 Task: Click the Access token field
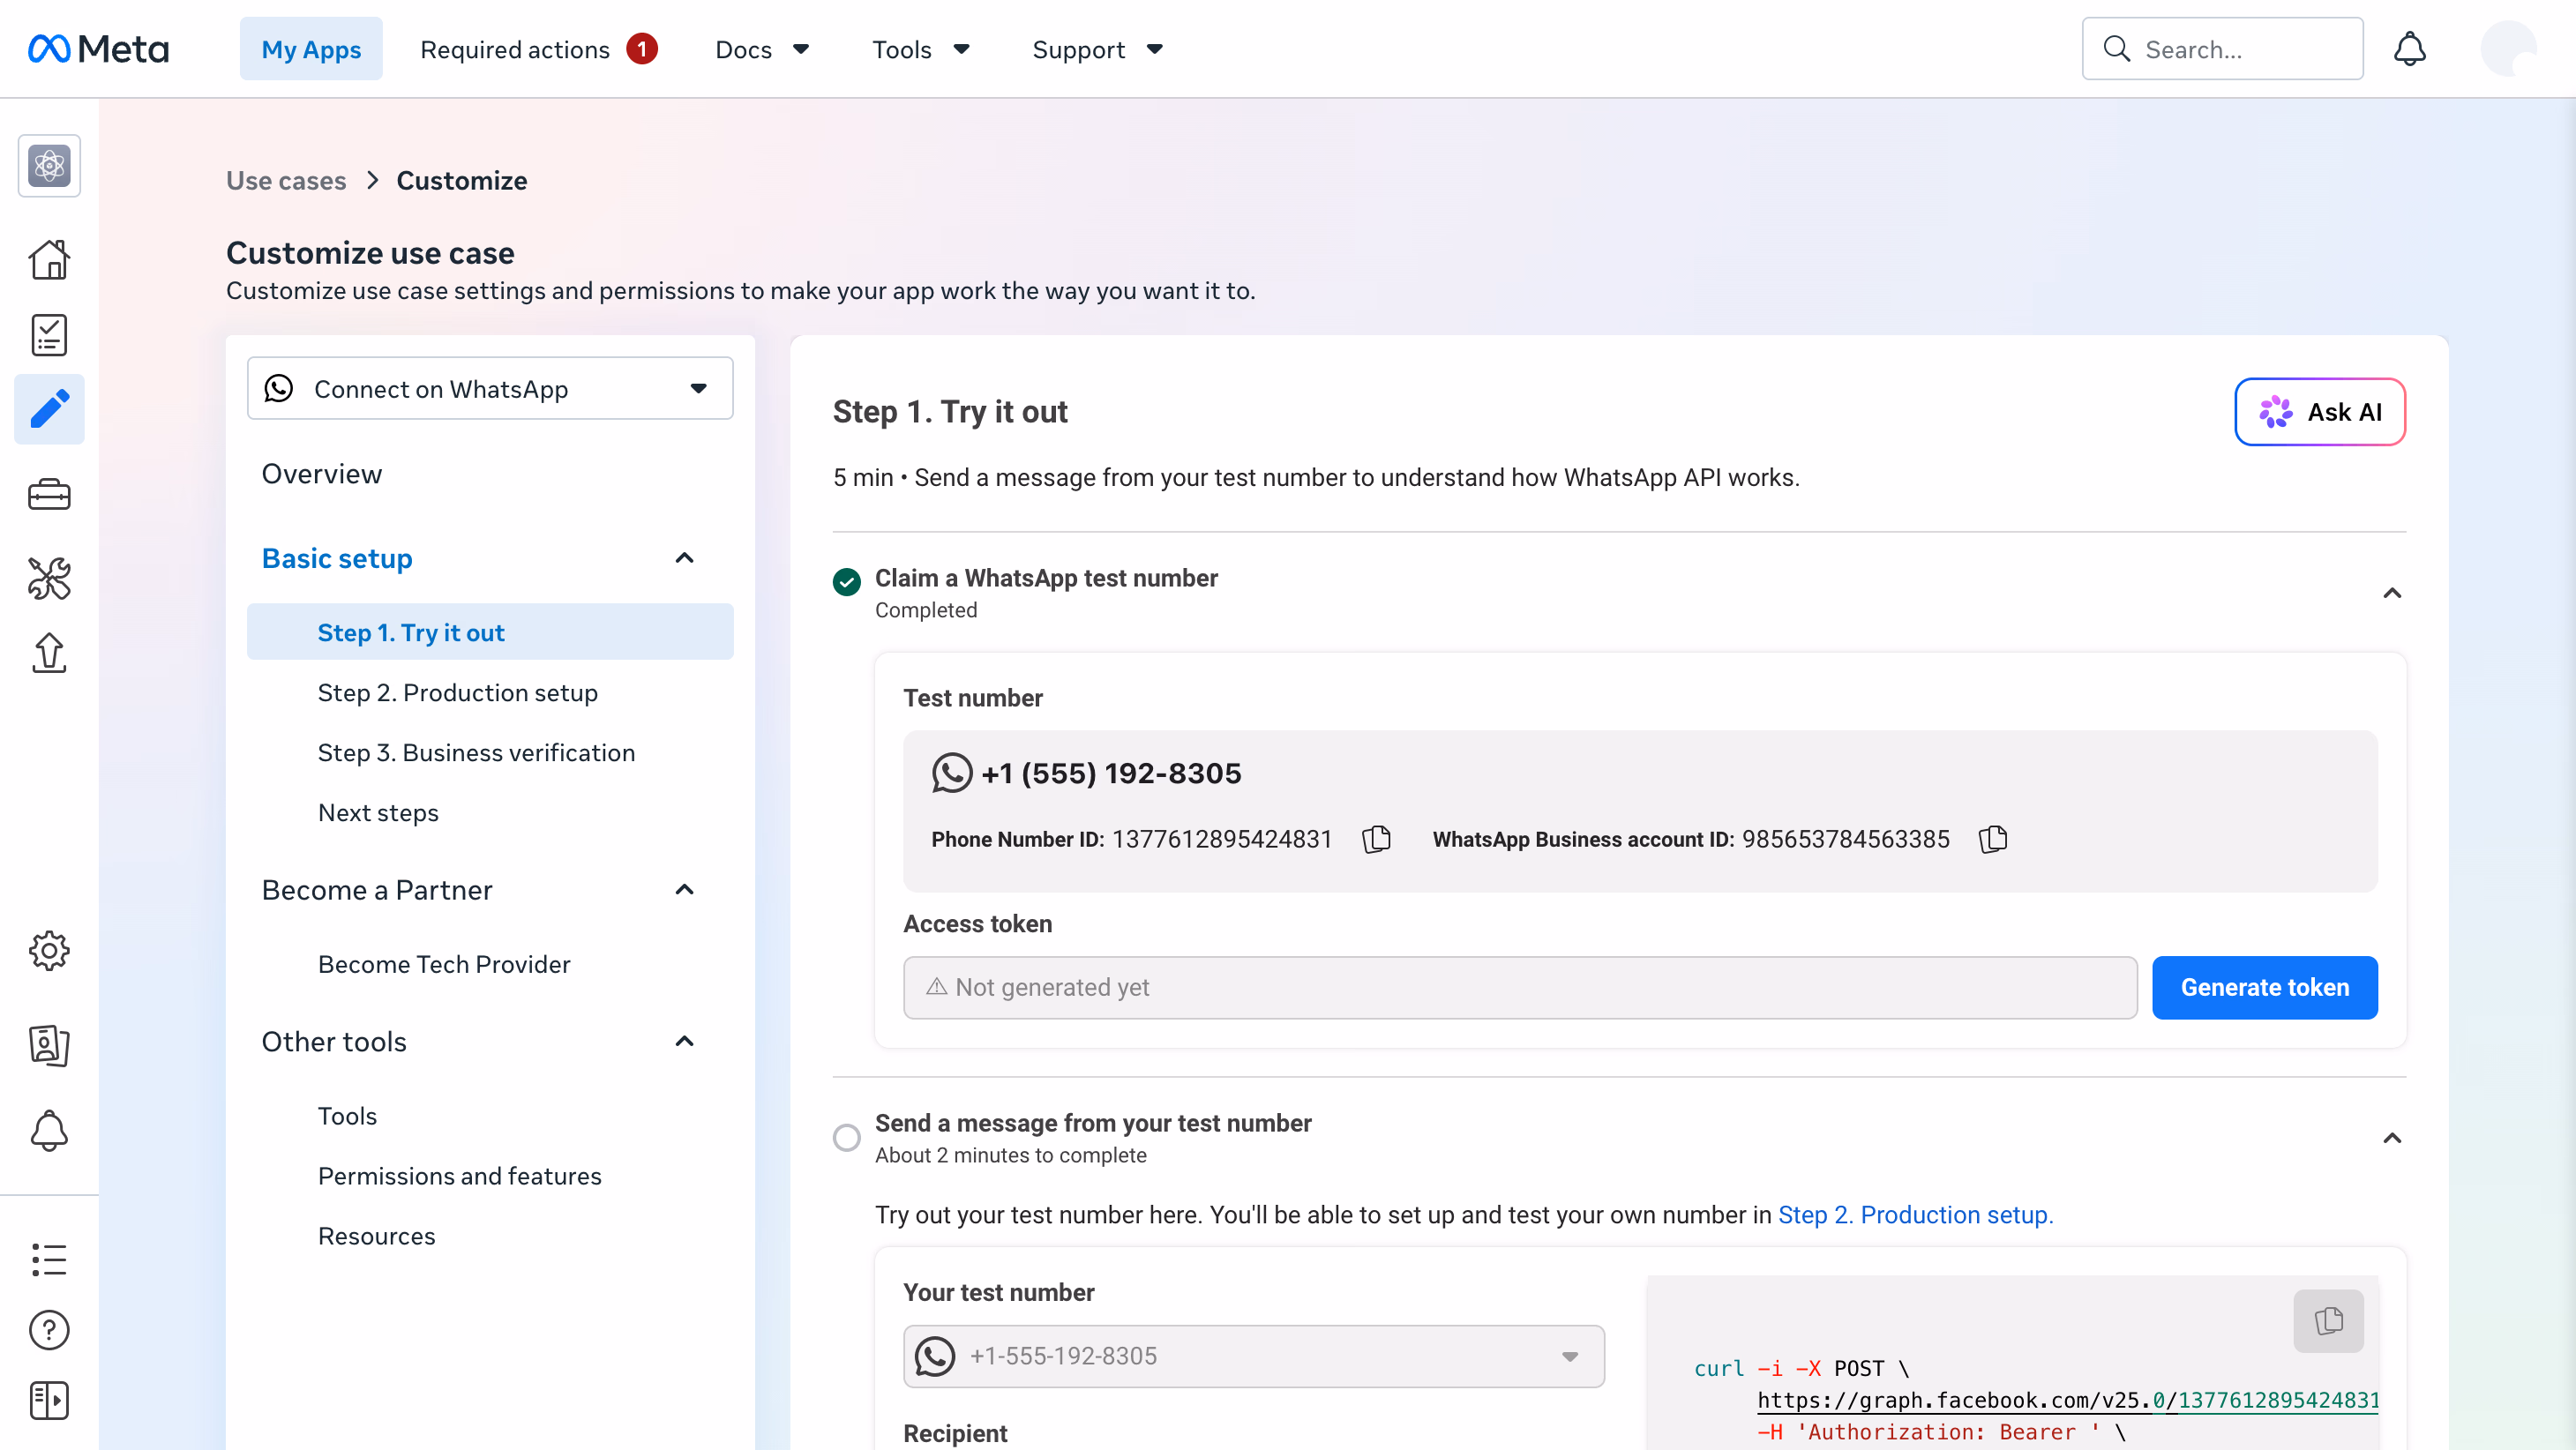pyautogui.click(x=1520, y=987)
